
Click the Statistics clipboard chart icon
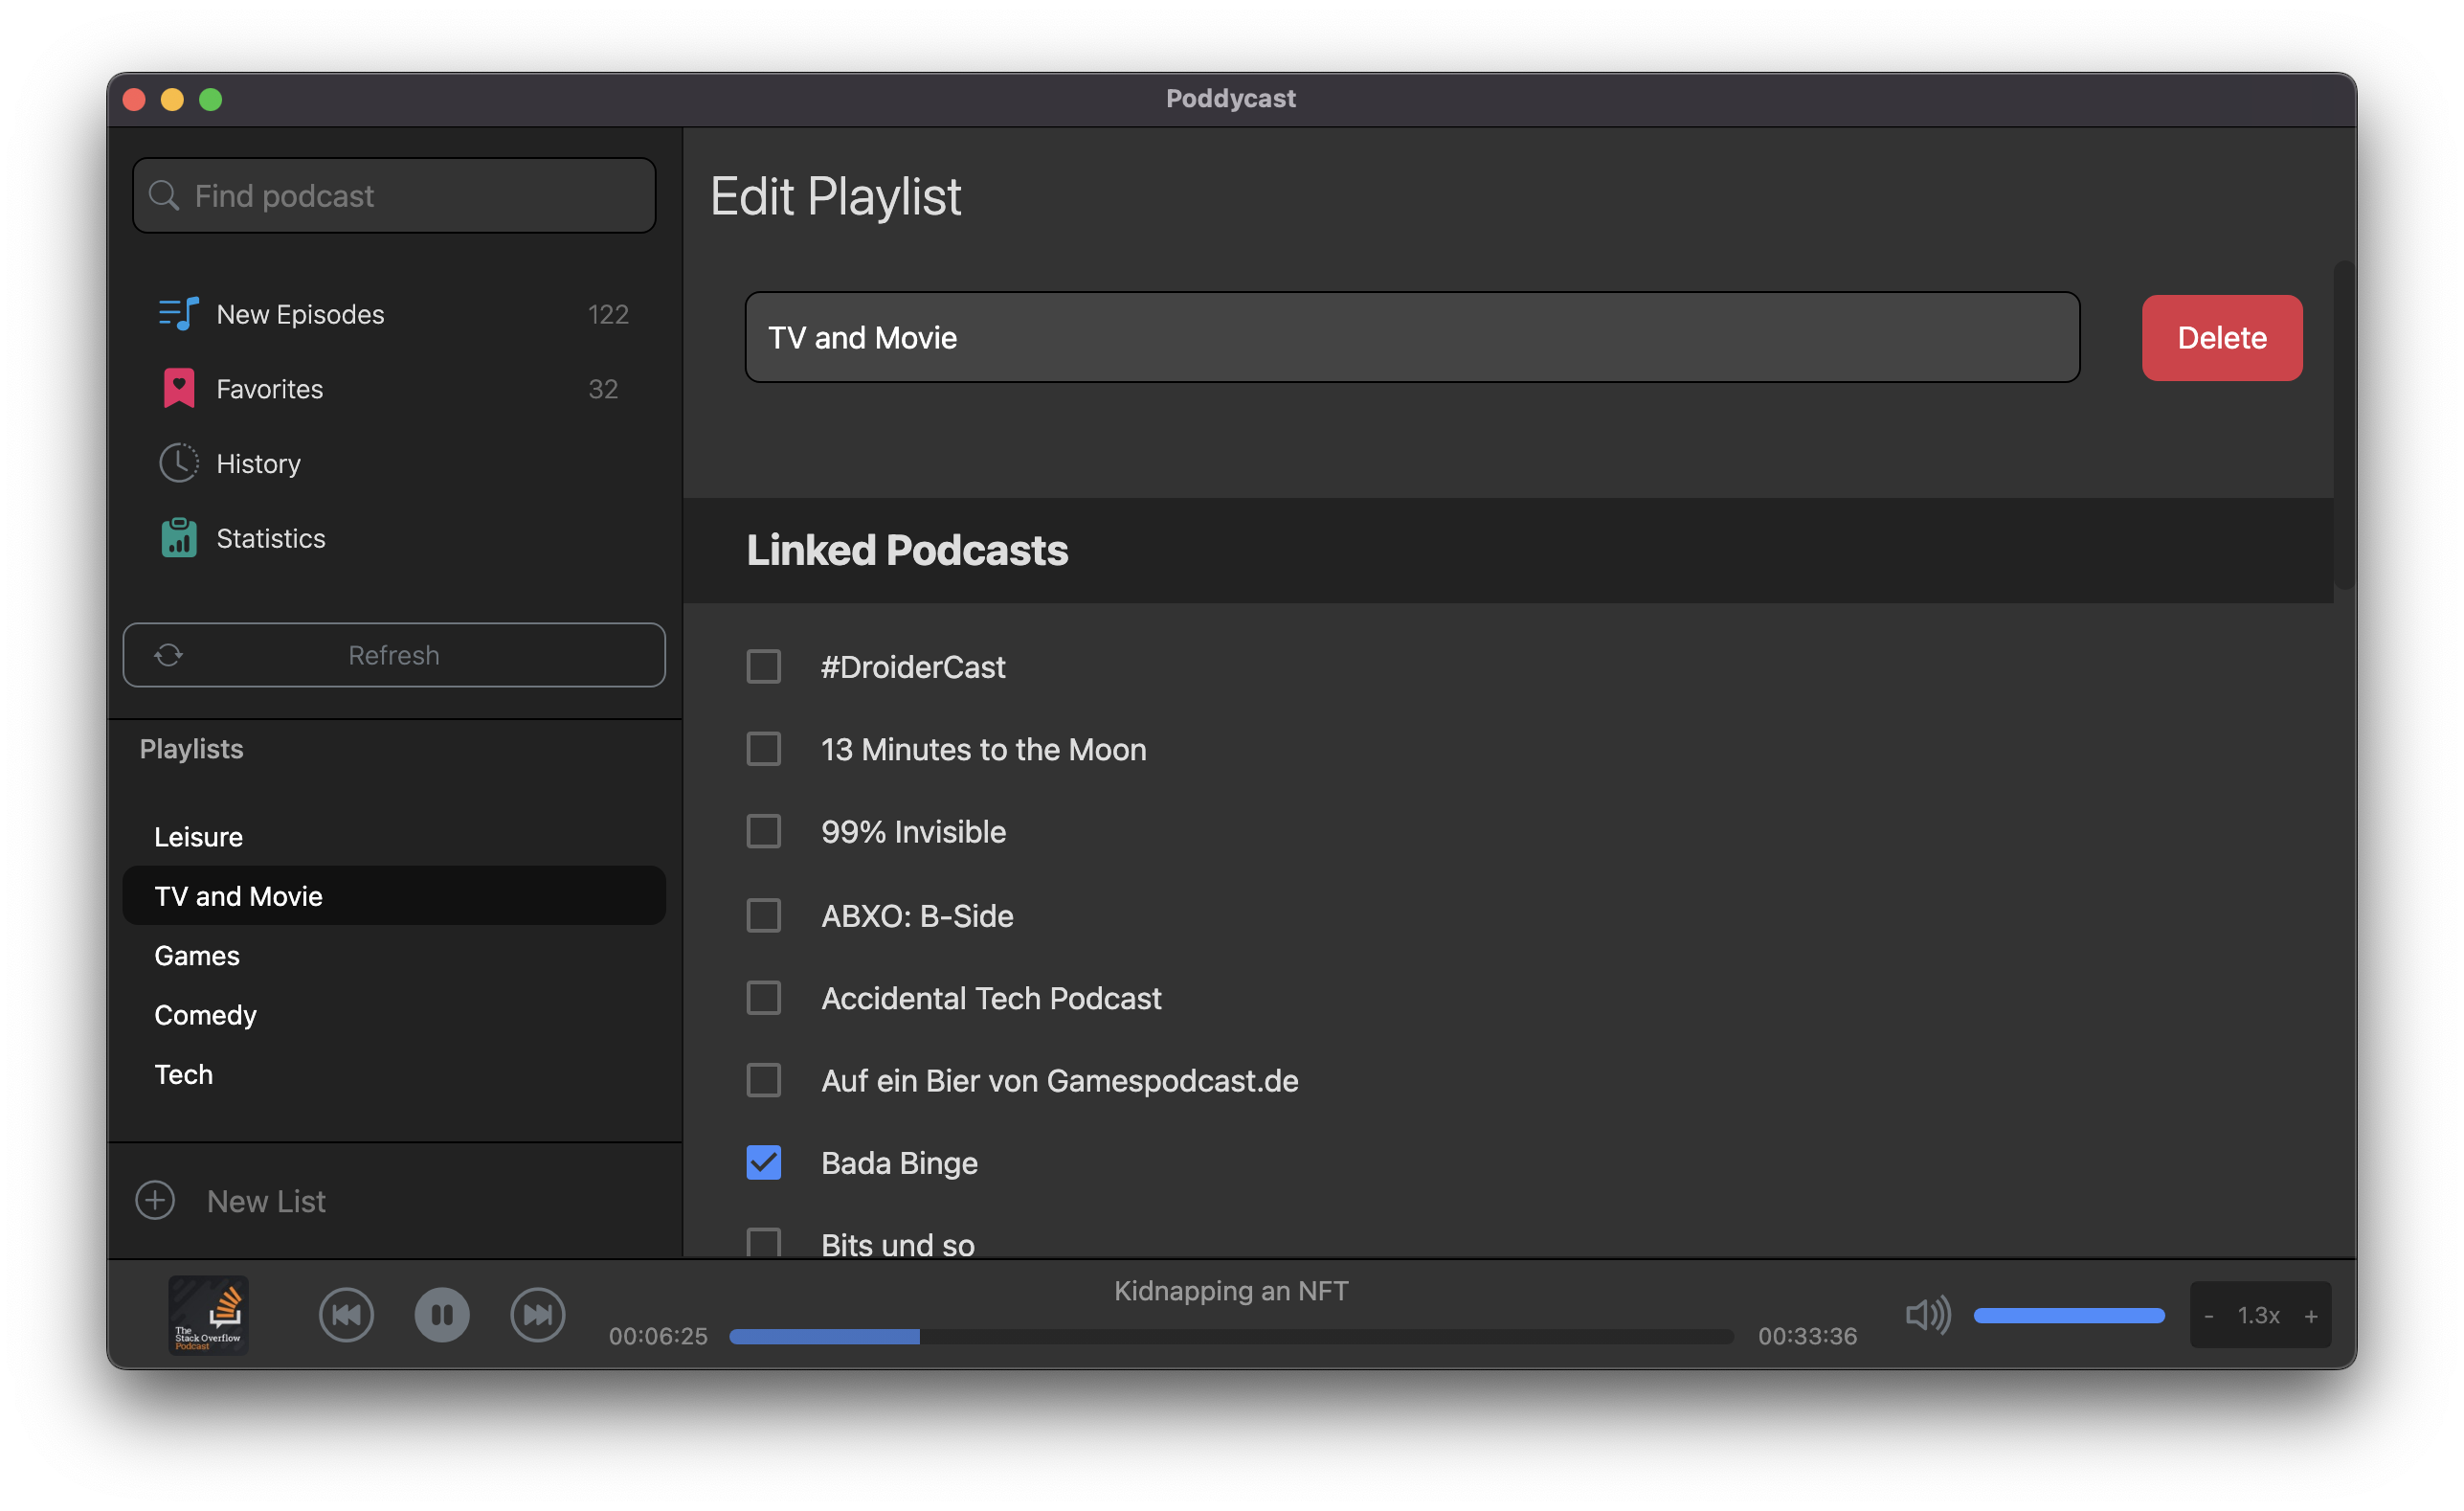click(178, 538)
